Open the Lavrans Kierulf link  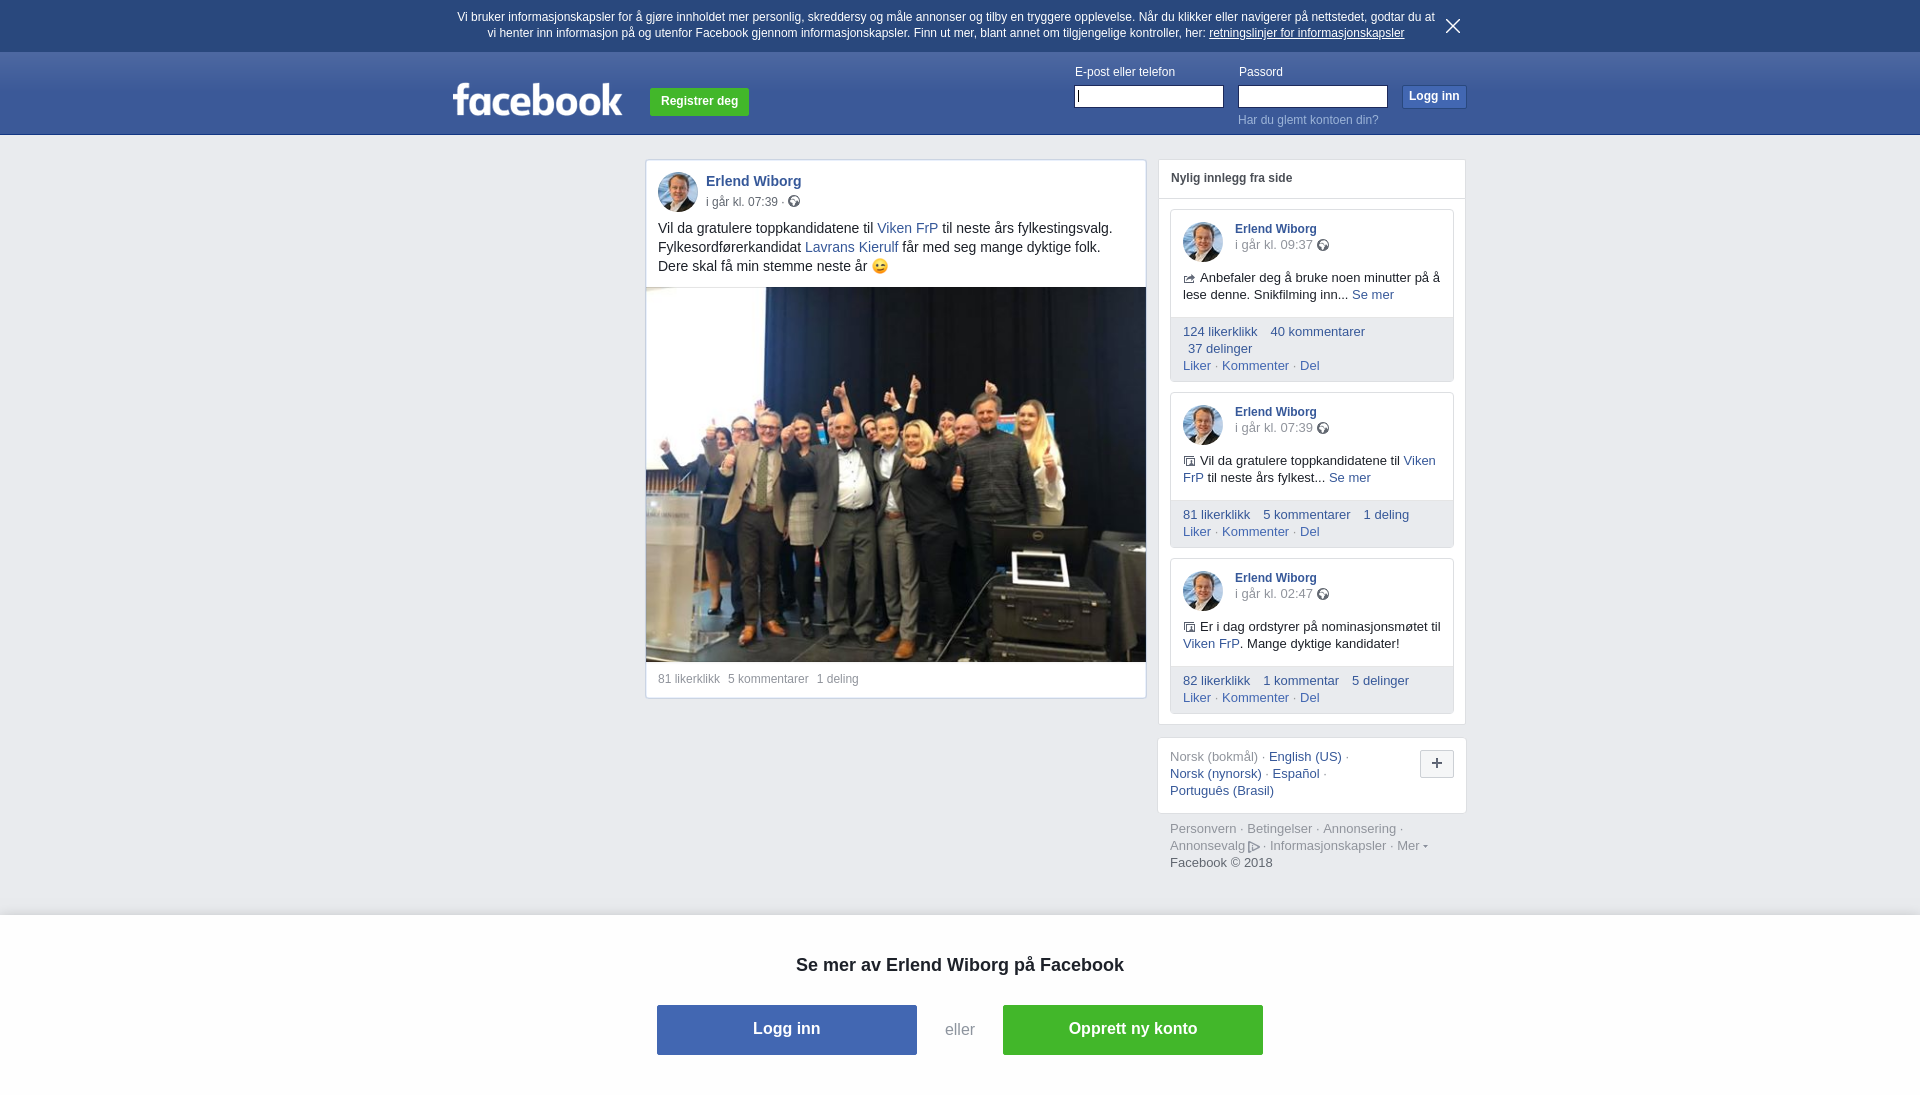pos(851,247)
